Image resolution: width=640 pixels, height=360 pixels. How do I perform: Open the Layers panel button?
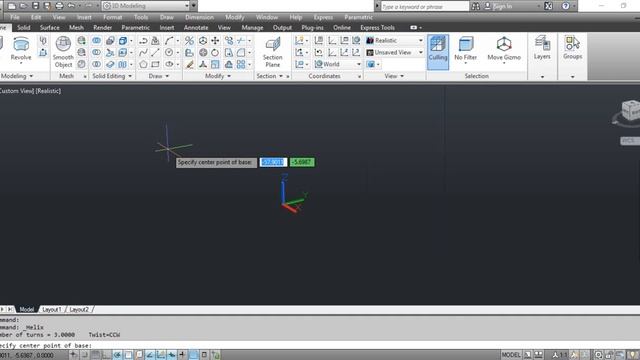542,48
